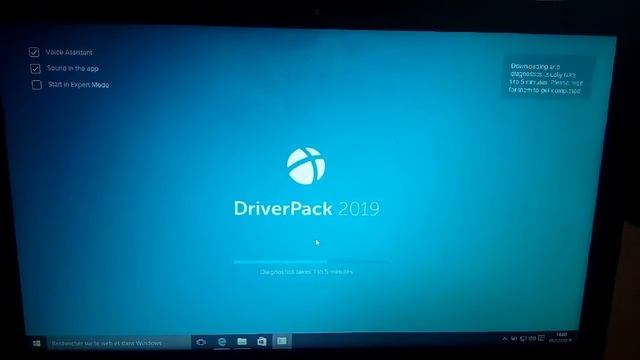Image resolution: width=640 pixels, height=360 pixels.
Task: Click the 'Rechercher sur le web' search box
Action: (x=118, y=343)
